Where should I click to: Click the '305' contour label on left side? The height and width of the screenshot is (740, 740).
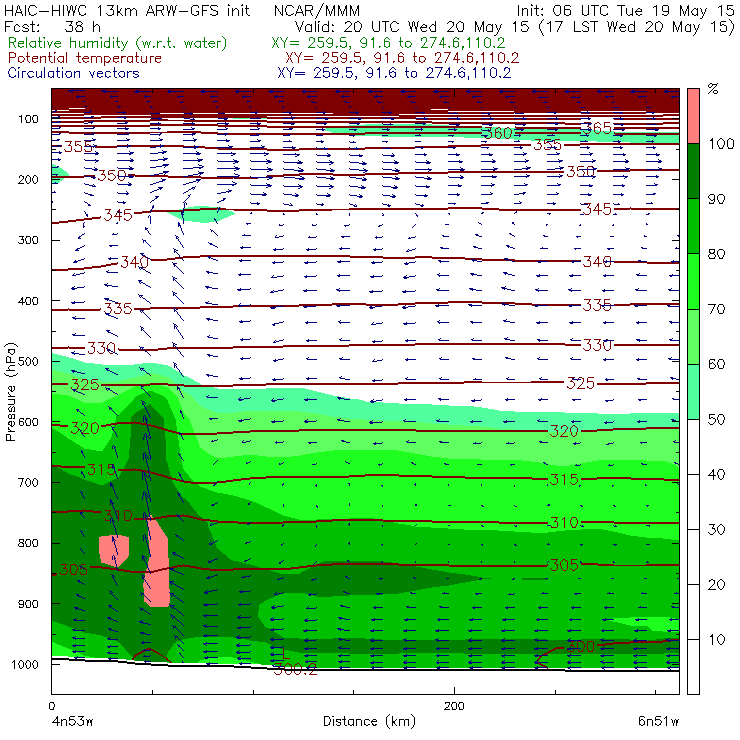point(74,569)
